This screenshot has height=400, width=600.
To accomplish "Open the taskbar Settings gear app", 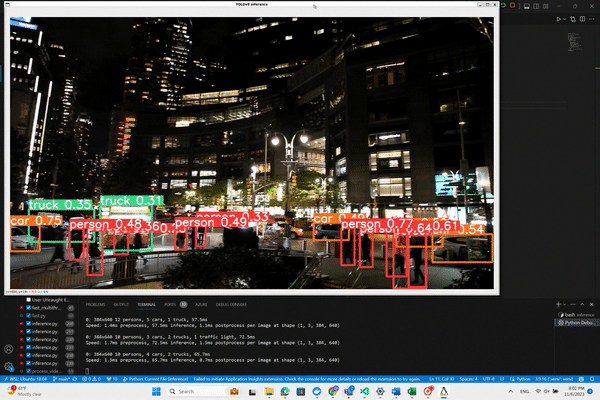I will 380,391.
